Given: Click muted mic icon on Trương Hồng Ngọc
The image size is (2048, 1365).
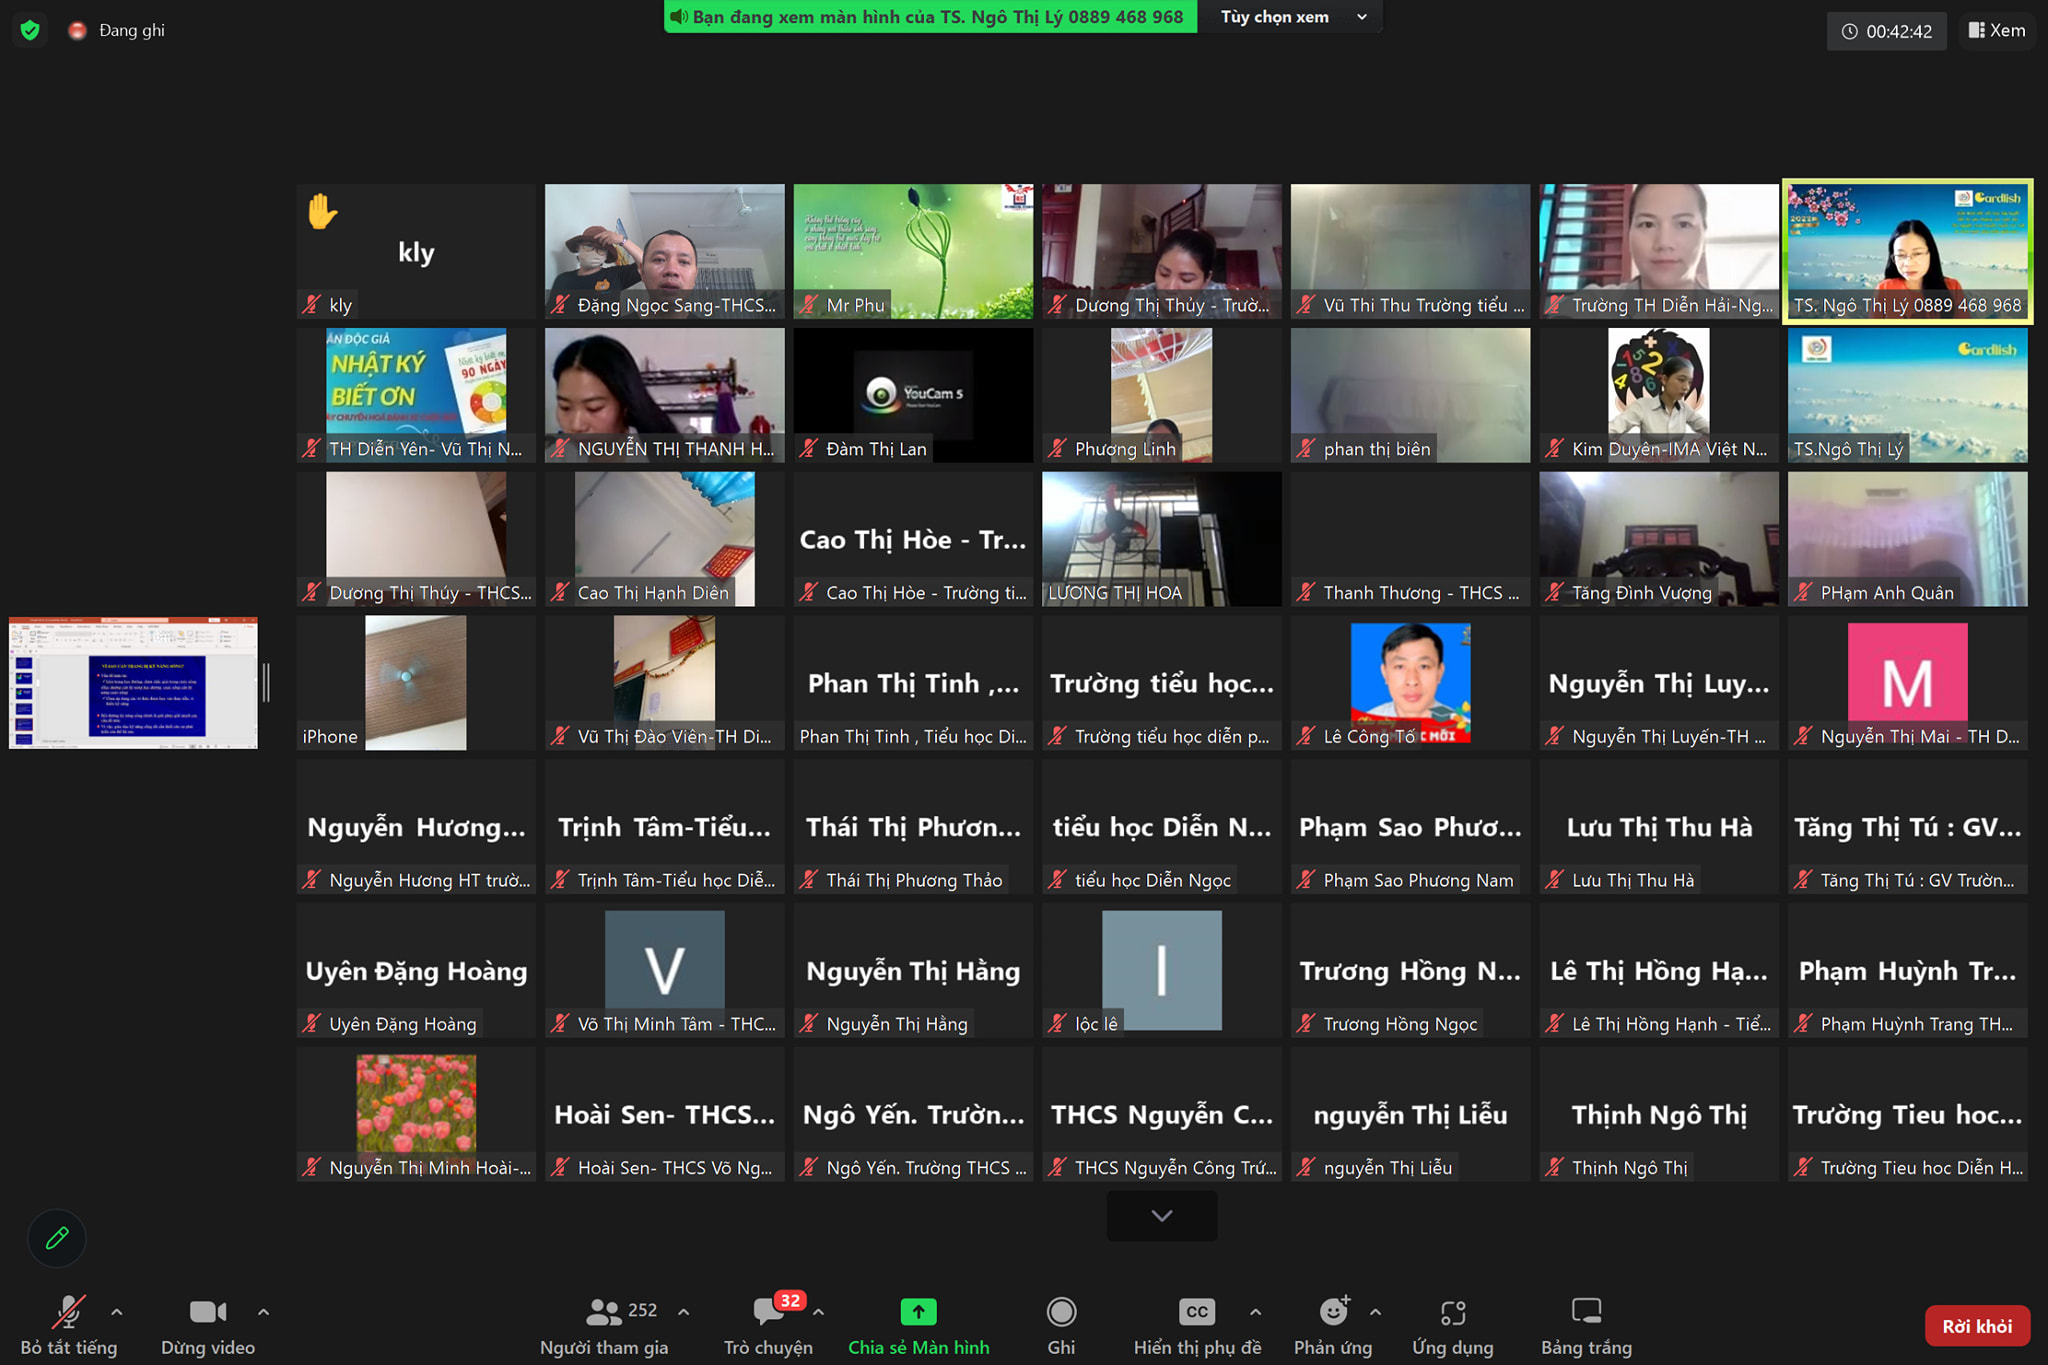Looking at the screenshot, I should click(1306, 1024).
